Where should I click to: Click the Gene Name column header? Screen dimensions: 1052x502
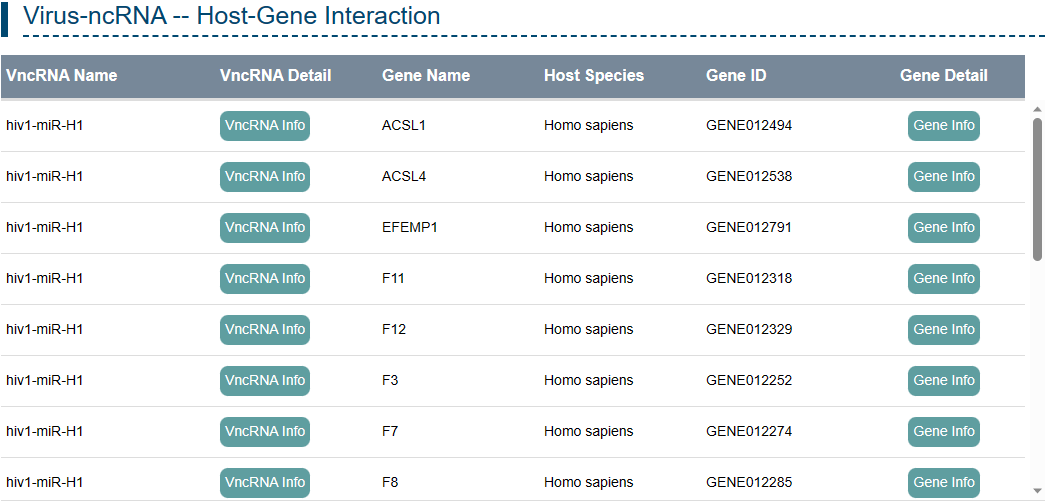[x=426, y=76]
